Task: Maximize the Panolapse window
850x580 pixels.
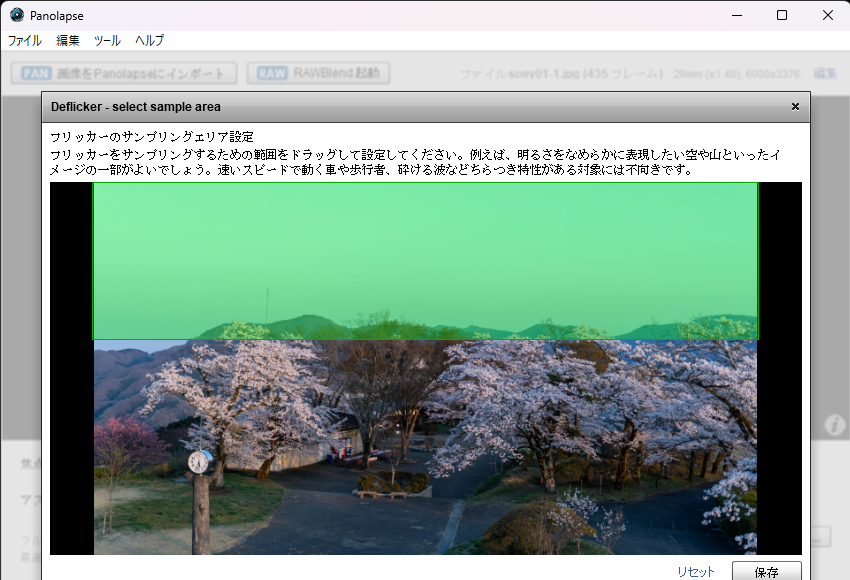Action: [x=782, y=15]
